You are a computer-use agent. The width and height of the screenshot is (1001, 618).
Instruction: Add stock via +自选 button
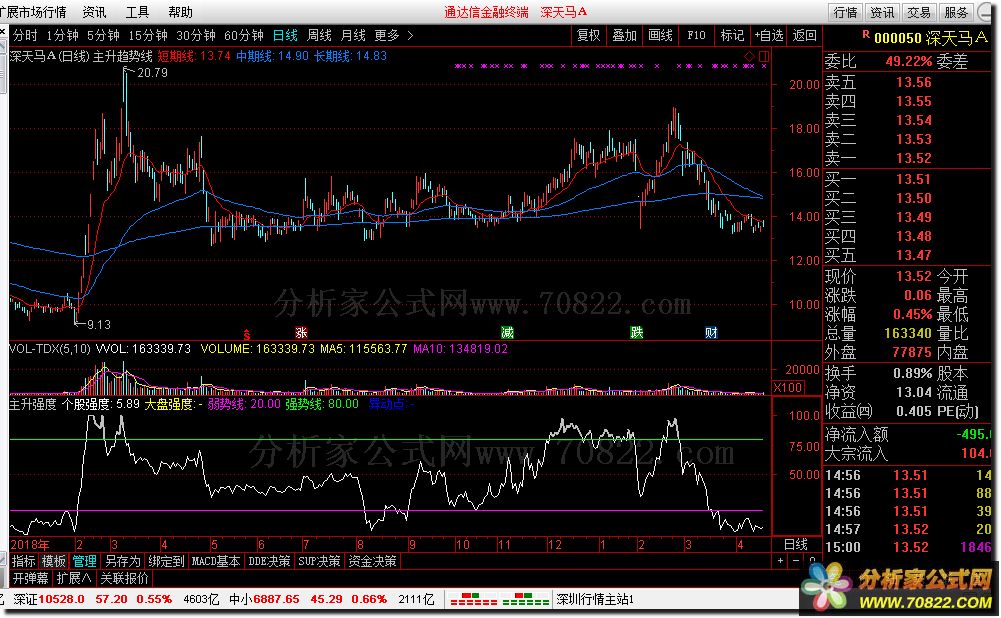click(769, 36)
